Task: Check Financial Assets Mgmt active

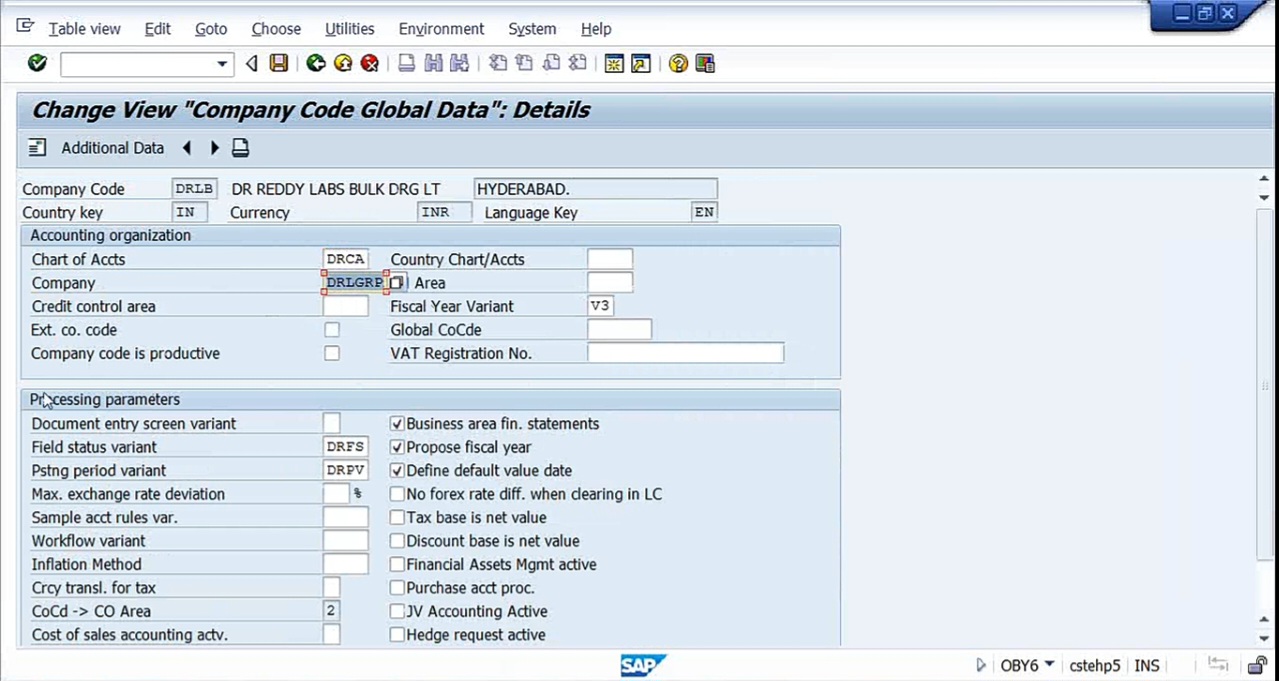Action: click(x=397, y=564)
